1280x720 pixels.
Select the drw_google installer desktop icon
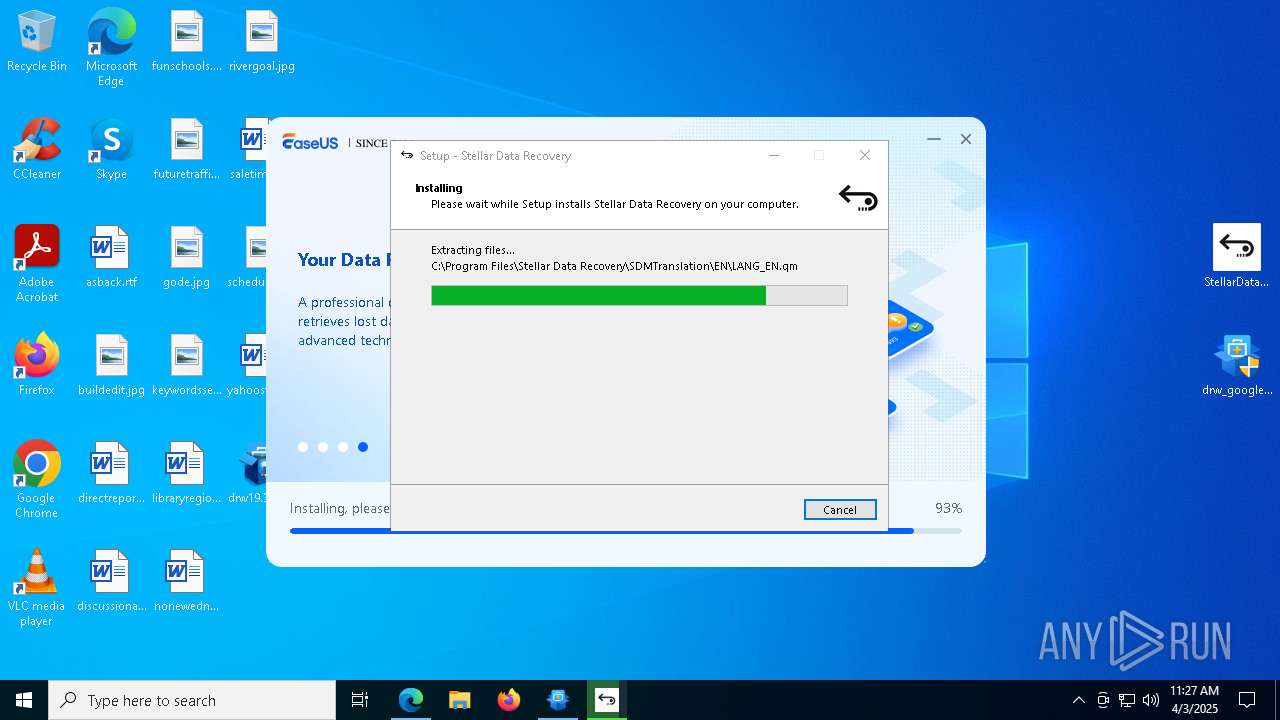tap(1237, 366)
